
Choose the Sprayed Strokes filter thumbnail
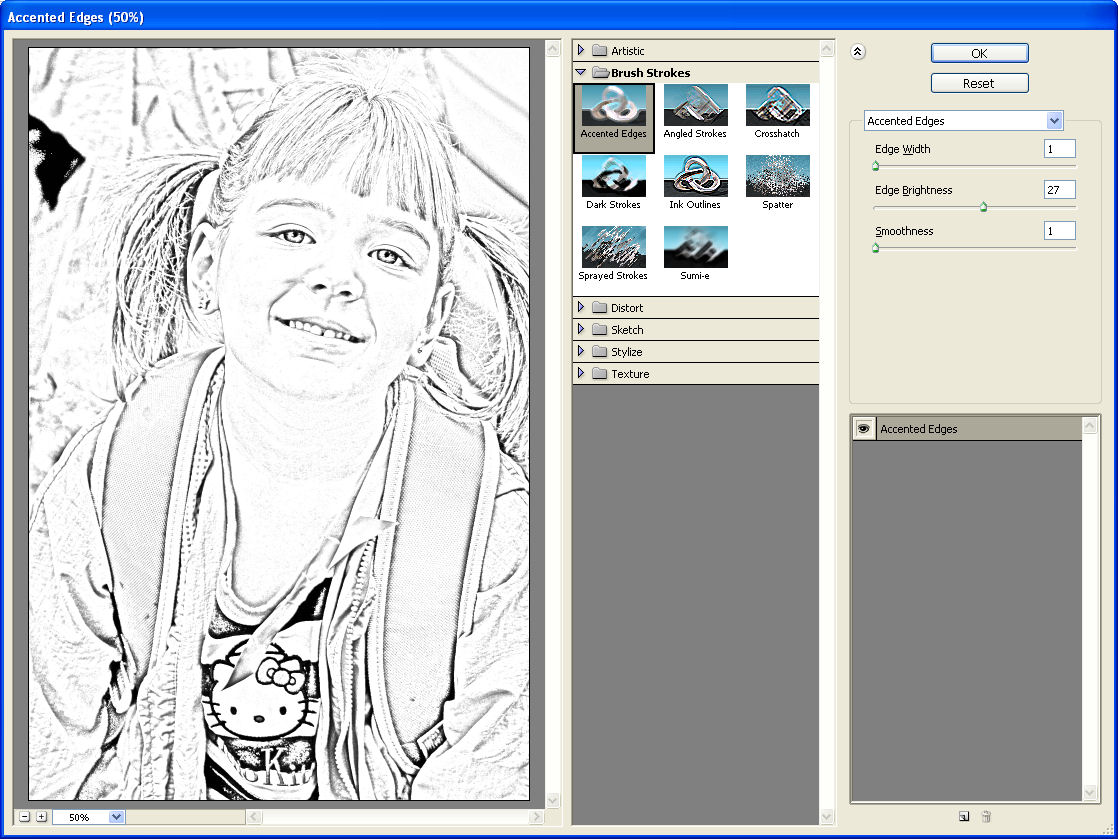point(613,247)
